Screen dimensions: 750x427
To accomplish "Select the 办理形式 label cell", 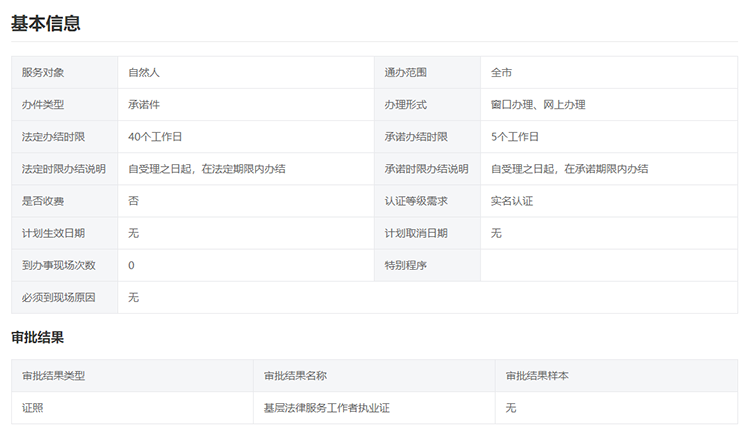I will tap(406, 105).
